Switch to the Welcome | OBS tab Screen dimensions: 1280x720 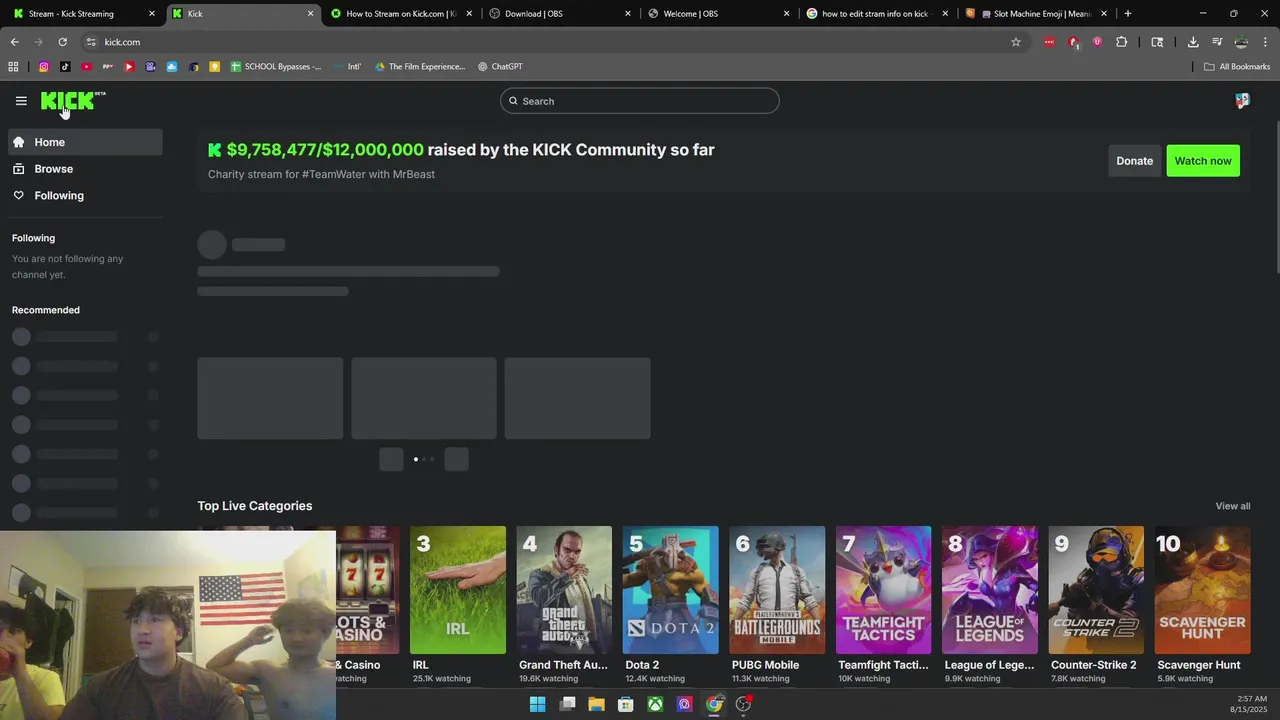point(718,14)
